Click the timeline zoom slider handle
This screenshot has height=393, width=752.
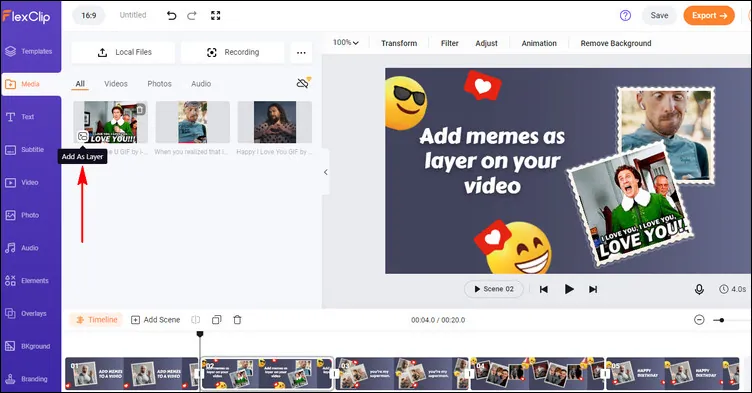[x=722, y=320]
